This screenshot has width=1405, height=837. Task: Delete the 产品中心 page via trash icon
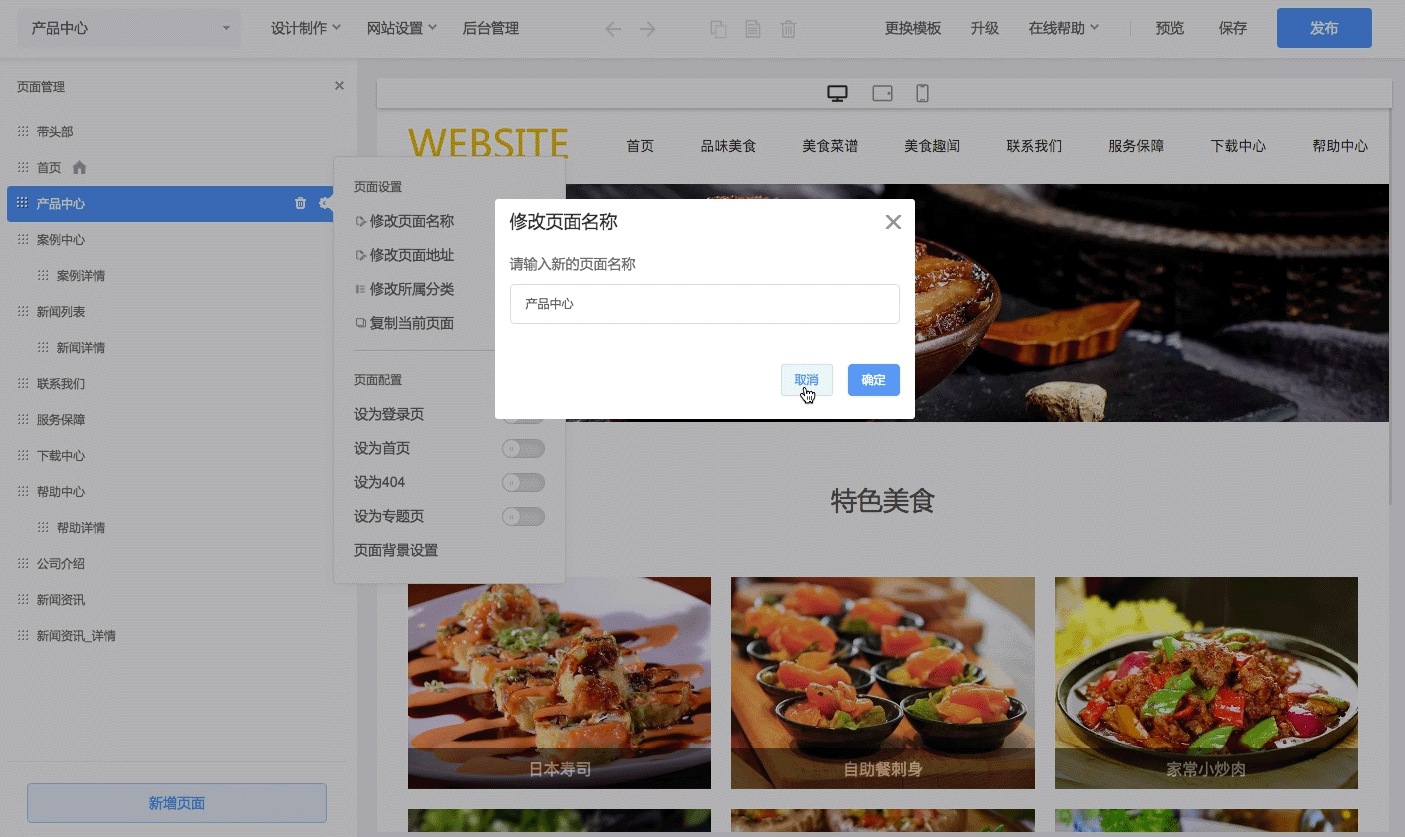[300, 203]
